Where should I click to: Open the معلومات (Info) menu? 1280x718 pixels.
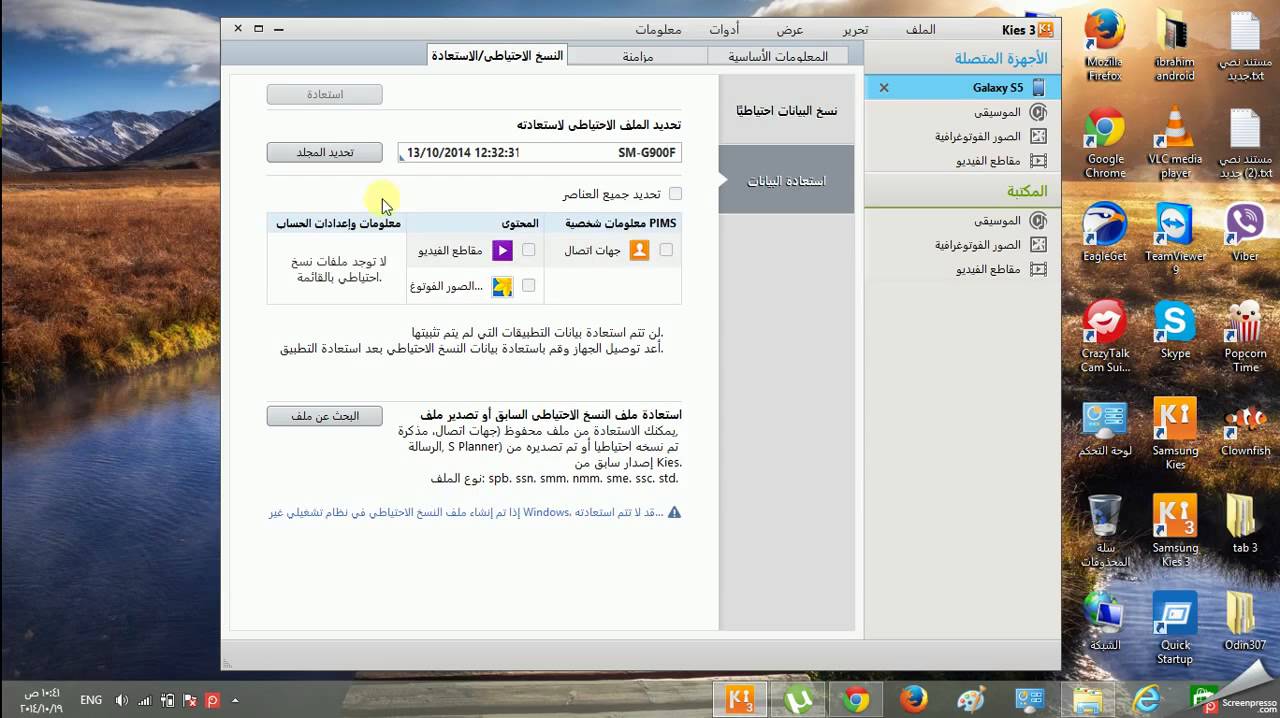pyautogui.click(x=658, y=30)
